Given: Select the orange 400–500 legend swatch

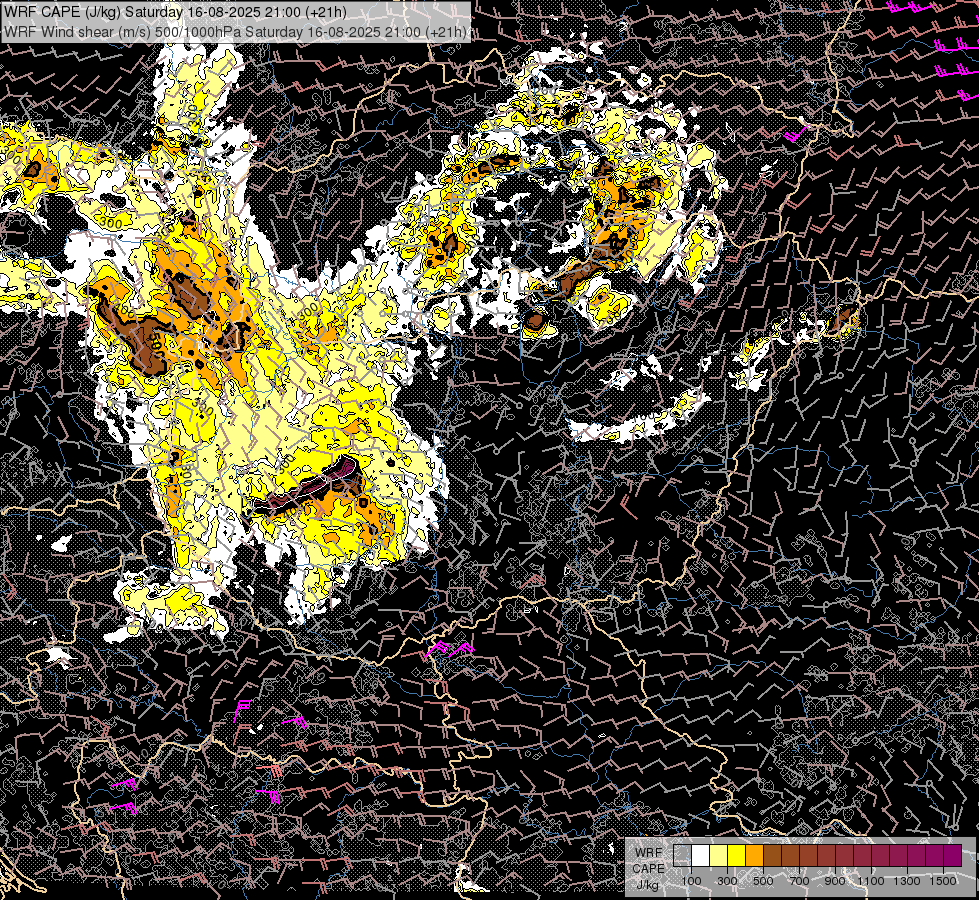Looking at the screenshot, I should [754, 855].
